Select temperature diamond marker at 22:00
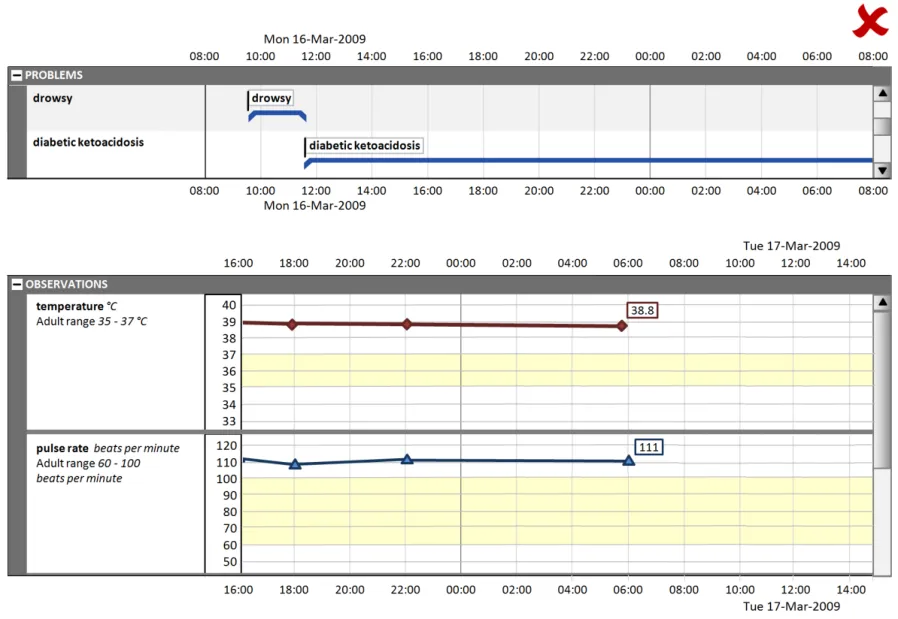Viewport: 898px width, 619px height. pyautogui.click(x=406, y=324)
